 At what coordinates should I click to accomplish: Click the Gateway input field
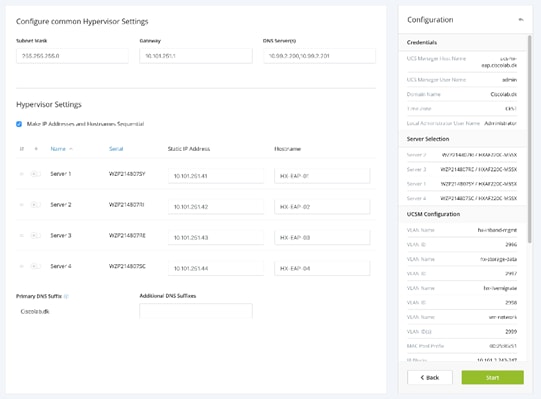[x=196, y=56]
